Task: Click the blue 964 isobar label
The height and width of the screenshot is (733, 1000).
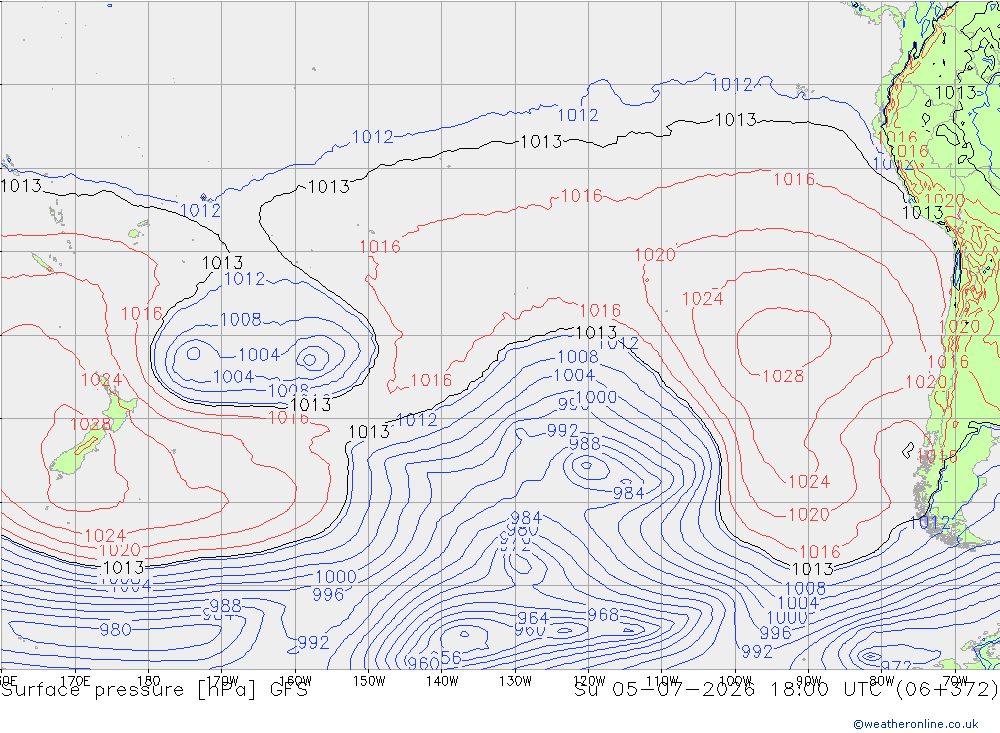Action: point(533,618)
